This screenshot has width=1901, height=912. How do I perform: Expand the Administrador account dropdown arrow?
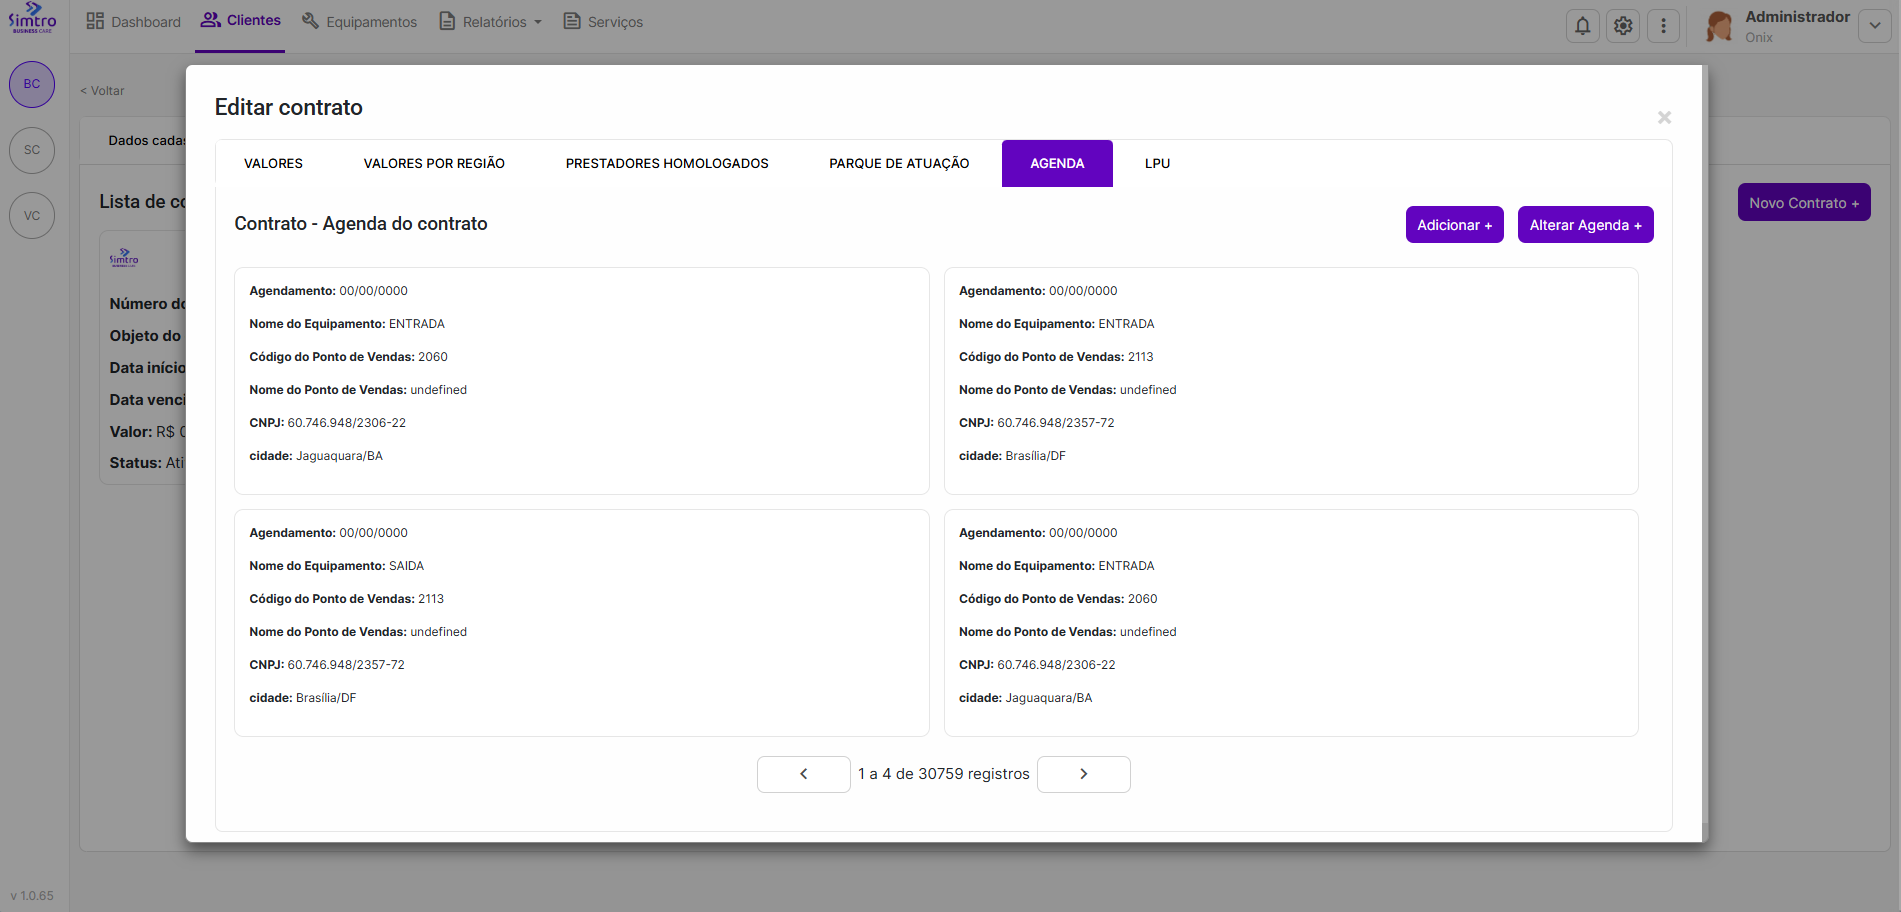coord(1874,26)
